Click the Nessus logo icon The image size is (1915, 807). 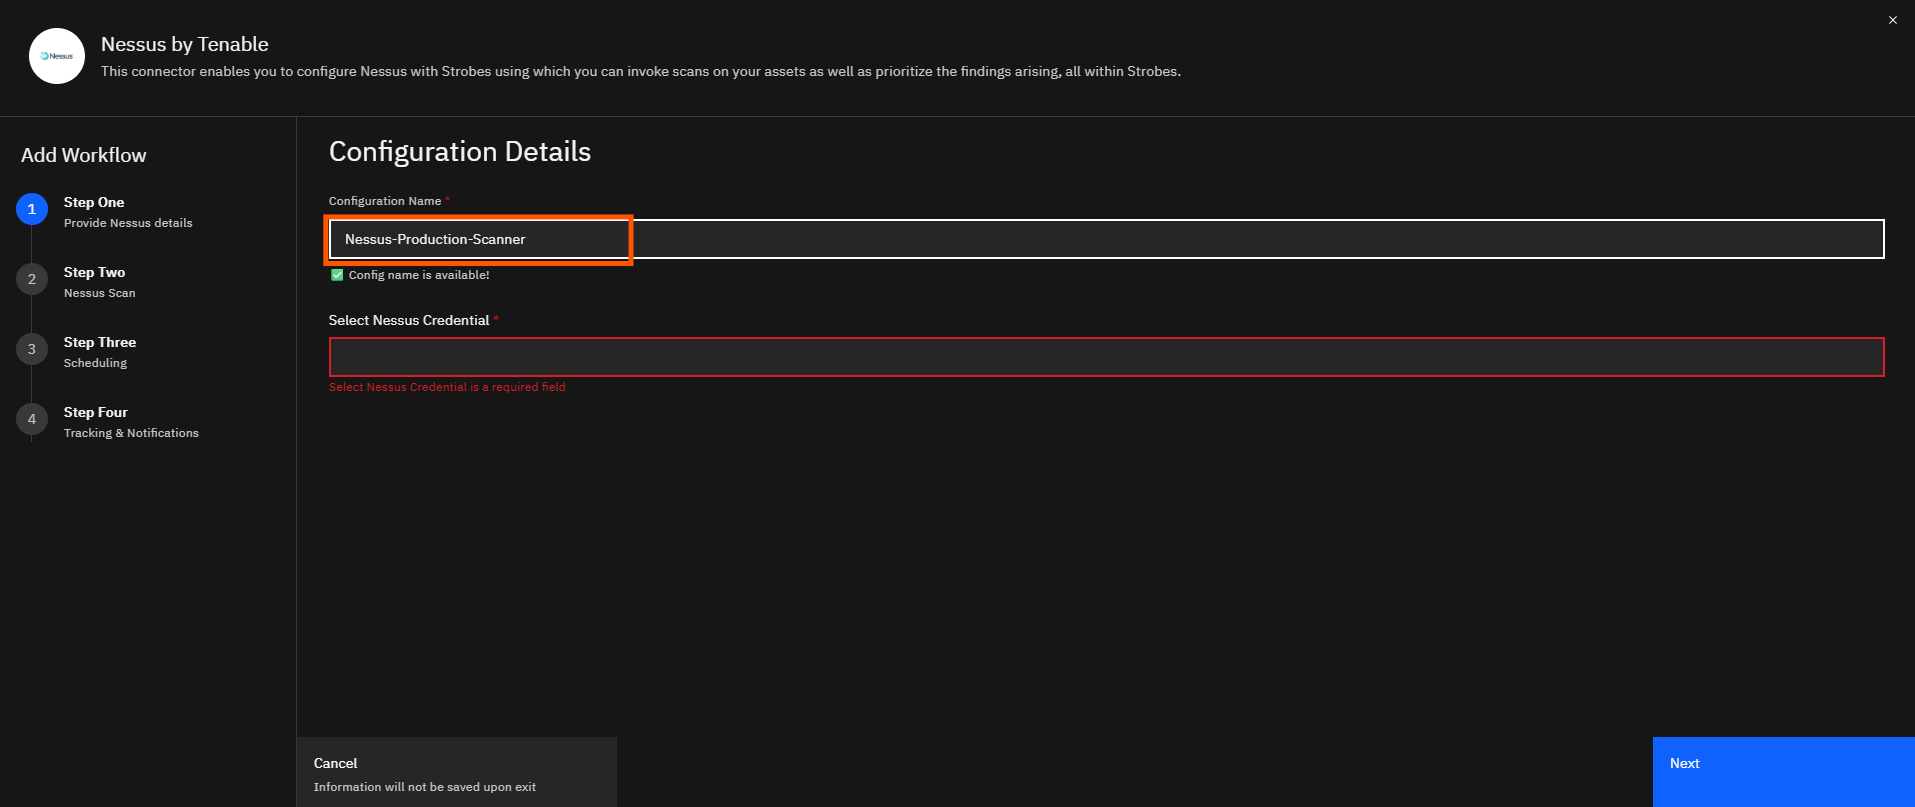pyautogui.click(x=57, y=56)
